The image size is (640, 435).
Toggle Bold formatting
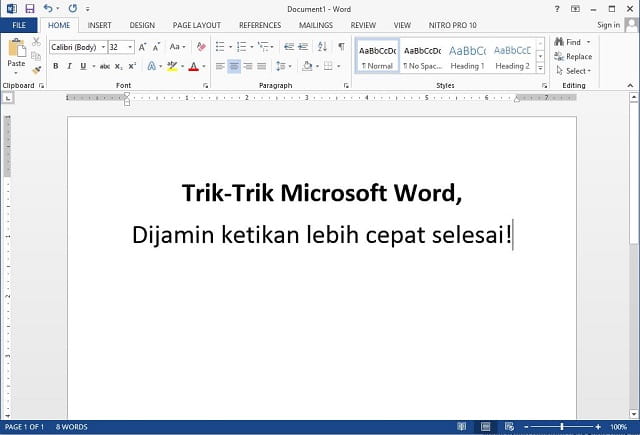tap(56, 66)
